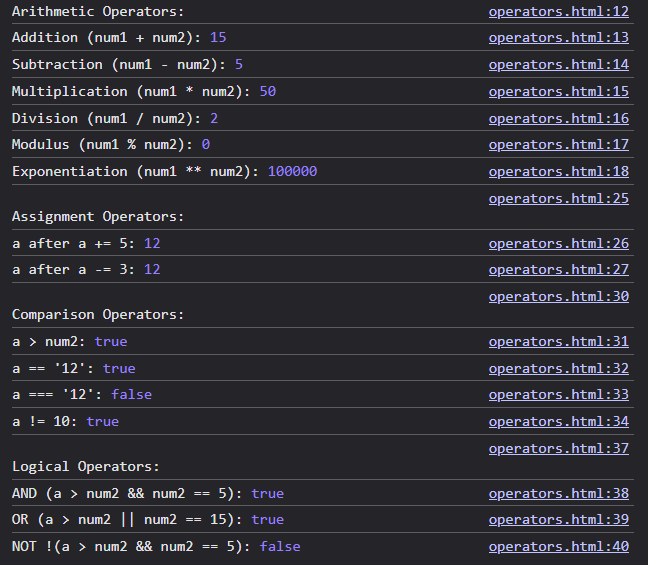Open source link operators.html:39
This screenshot has height=565, width=648.
coord(559,520)
